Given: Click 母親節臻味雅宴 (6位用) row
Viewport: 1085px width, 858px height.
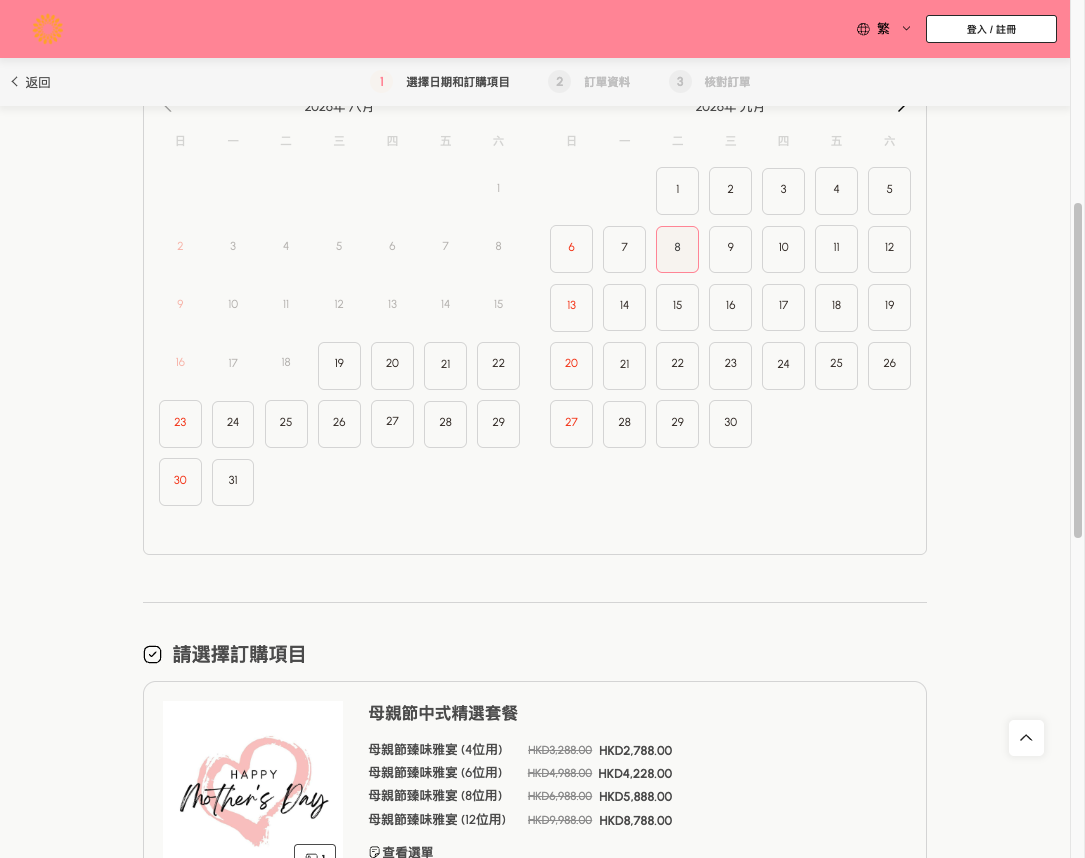Looking at the screenshot, I should tap(520, 773).
